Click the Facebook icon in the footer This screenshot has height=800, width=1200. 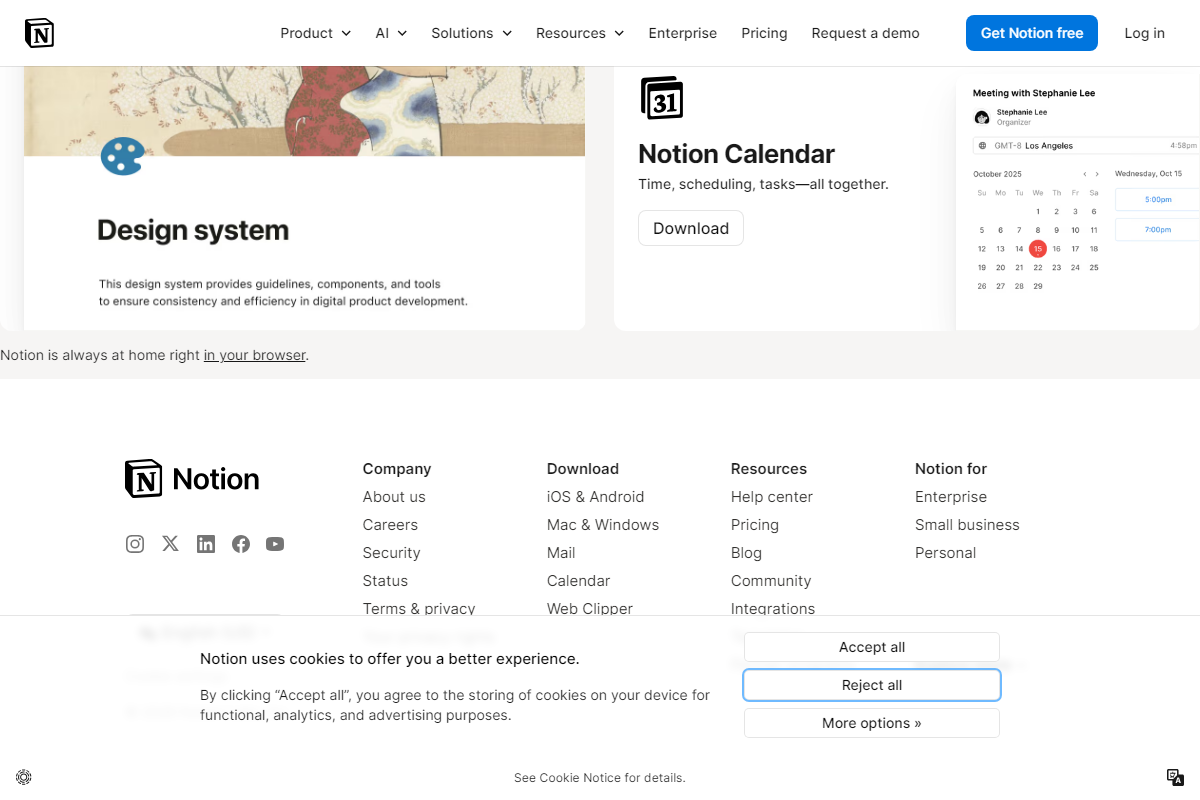(x=240, y=543)
